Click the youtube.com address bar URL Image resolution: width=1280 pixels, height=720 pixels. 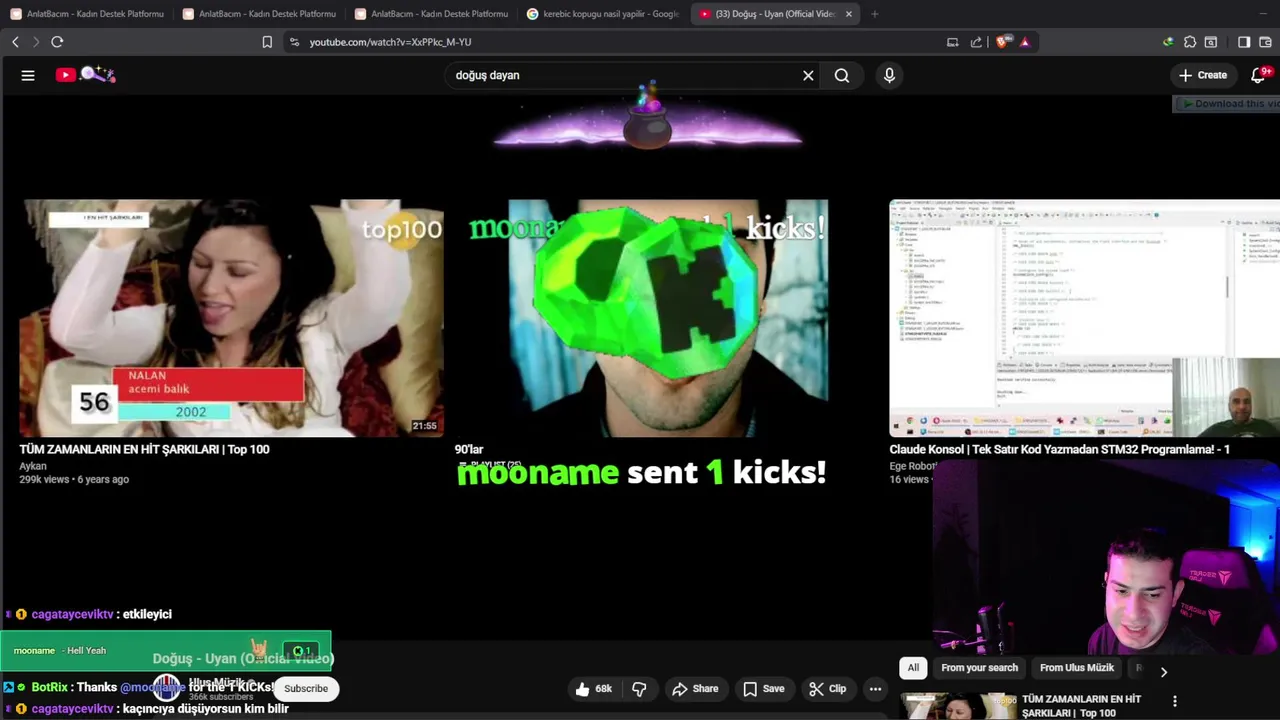pyautogui.click(x=390, y=42)
